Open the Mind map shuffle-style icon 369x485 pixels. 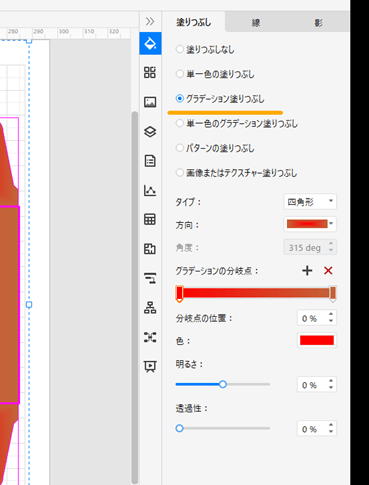150,337
